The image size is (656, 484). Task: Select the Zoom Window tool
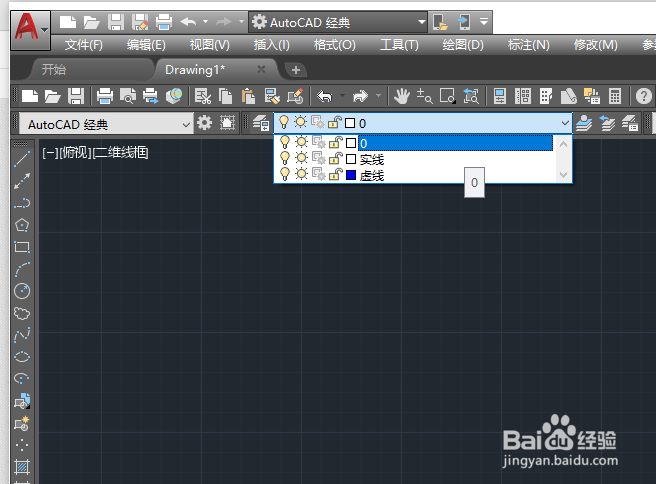[447, 96]
